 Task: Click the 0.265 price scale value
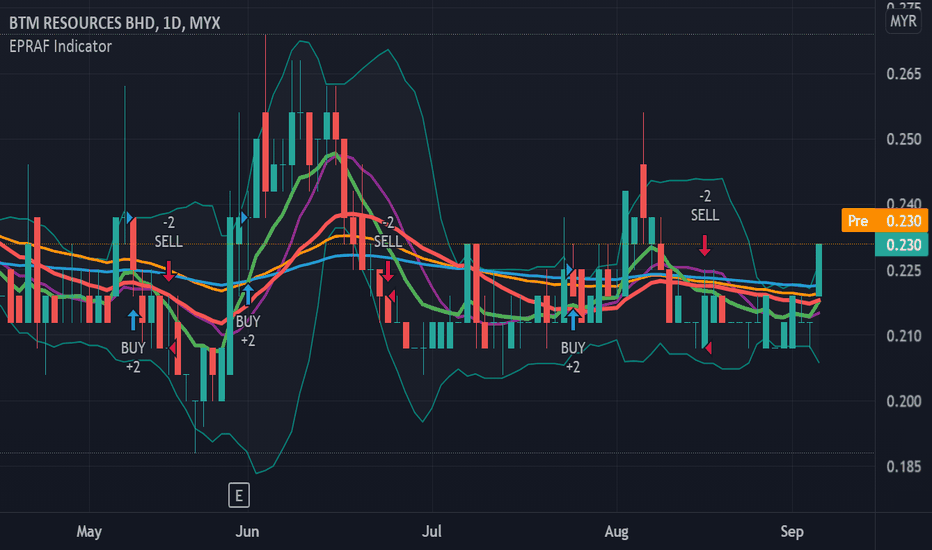(903, 74)
